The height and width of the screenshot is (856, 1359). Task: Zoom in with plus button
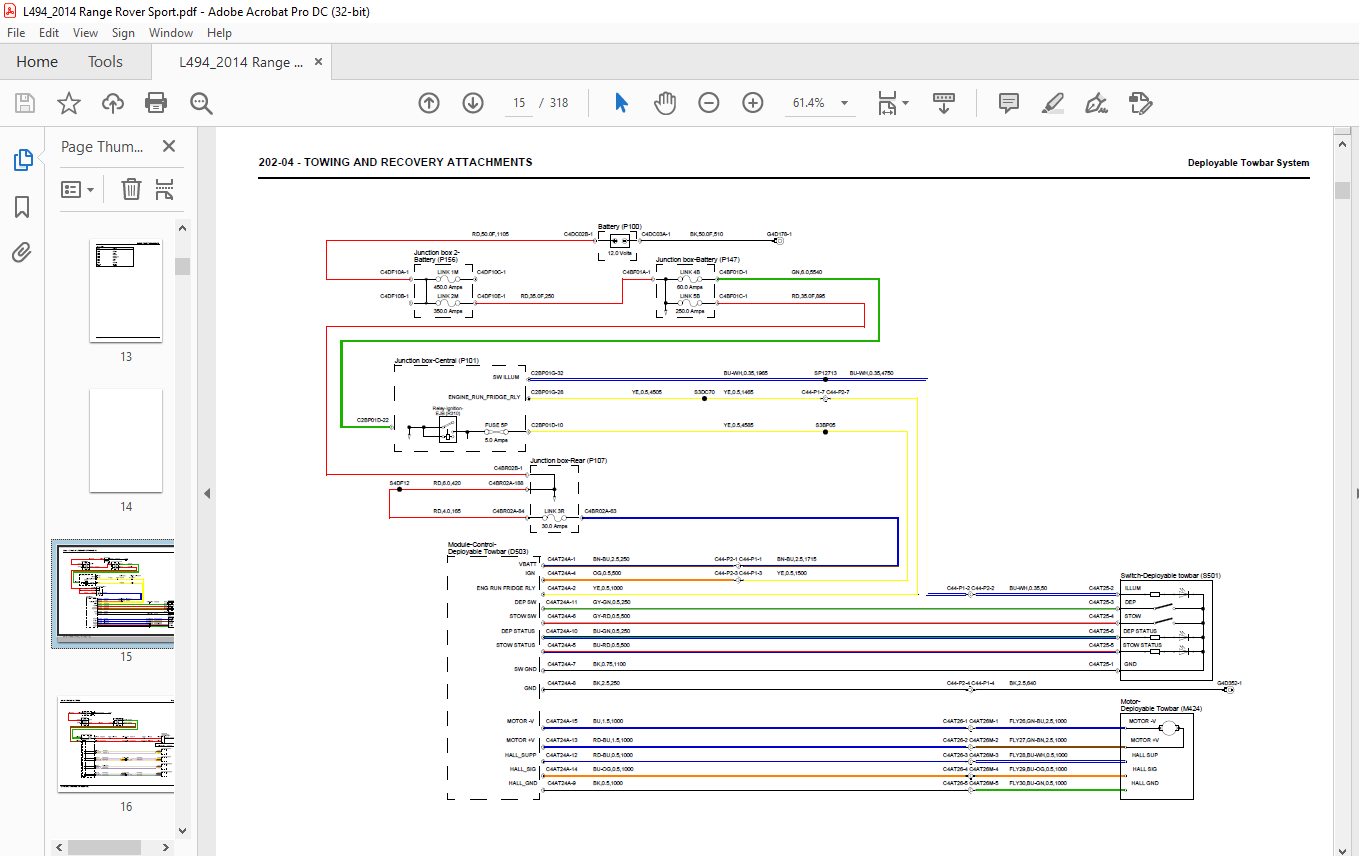pos(753,103)
